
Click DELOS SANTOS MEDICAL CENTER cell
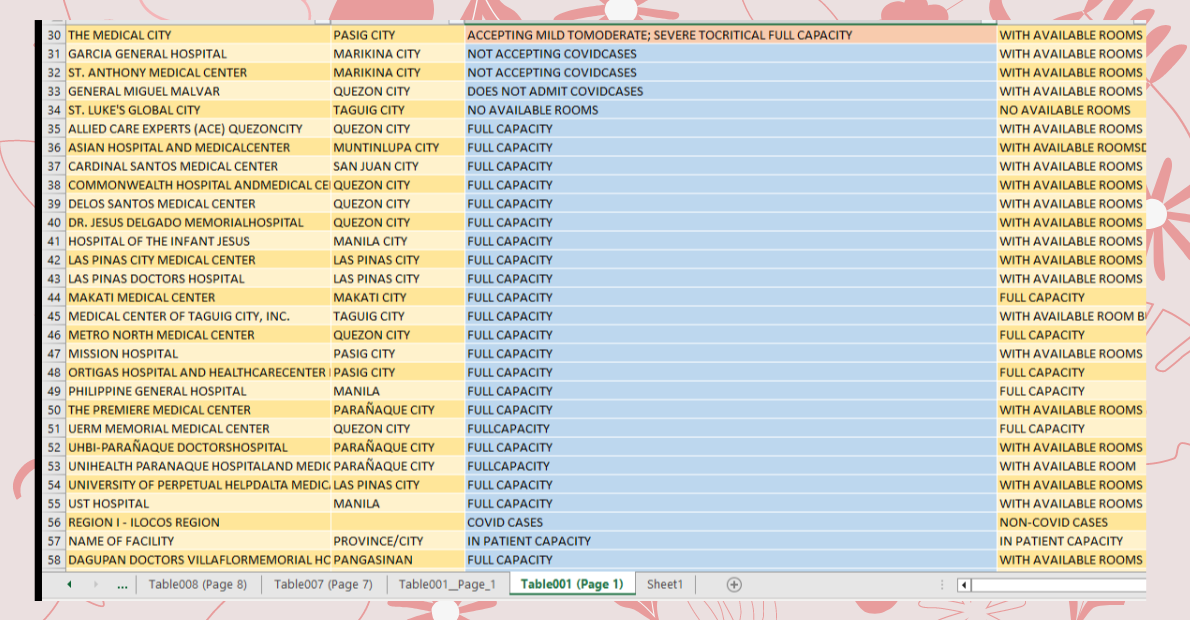[198, 203]
